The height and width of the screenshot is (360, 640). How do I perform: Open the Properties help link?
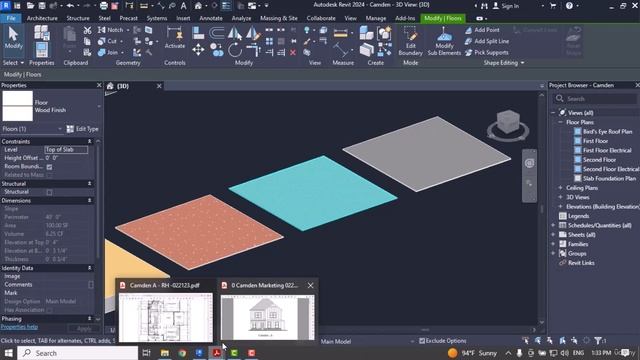(x=19, y=327)
